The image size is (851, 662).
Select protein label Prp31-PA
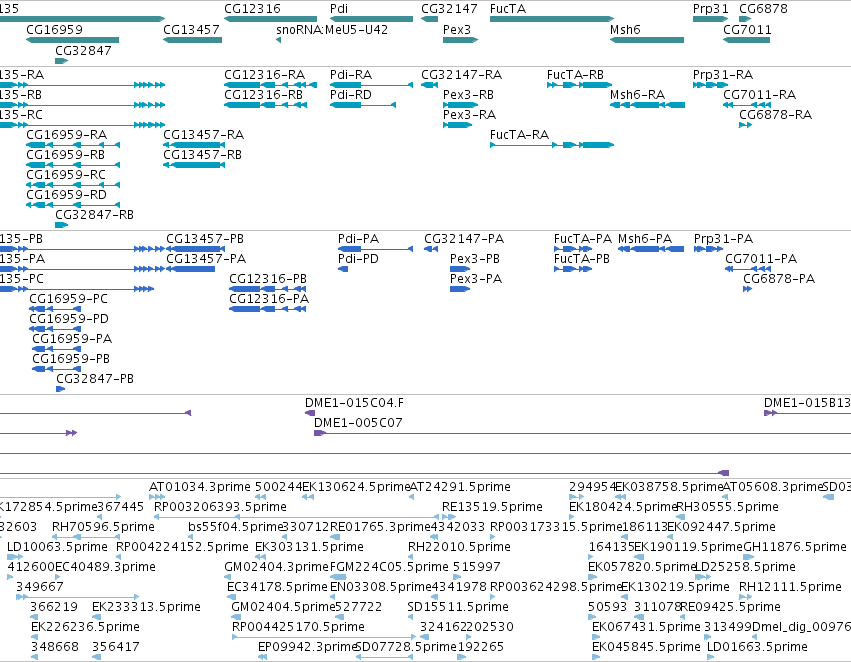[x=723, y=239]
